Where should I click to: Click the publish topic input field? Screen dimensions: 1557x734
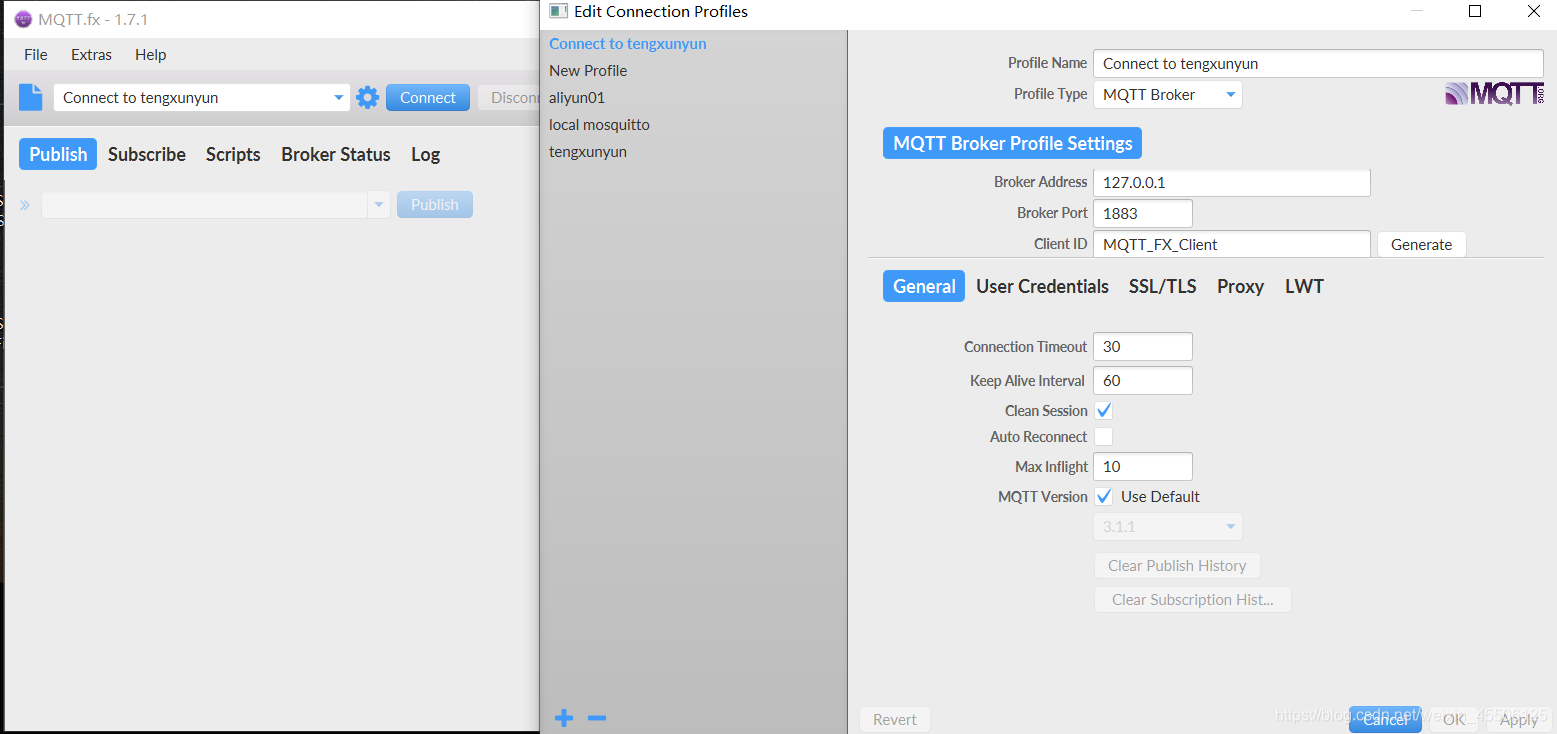tap(205, 205)
